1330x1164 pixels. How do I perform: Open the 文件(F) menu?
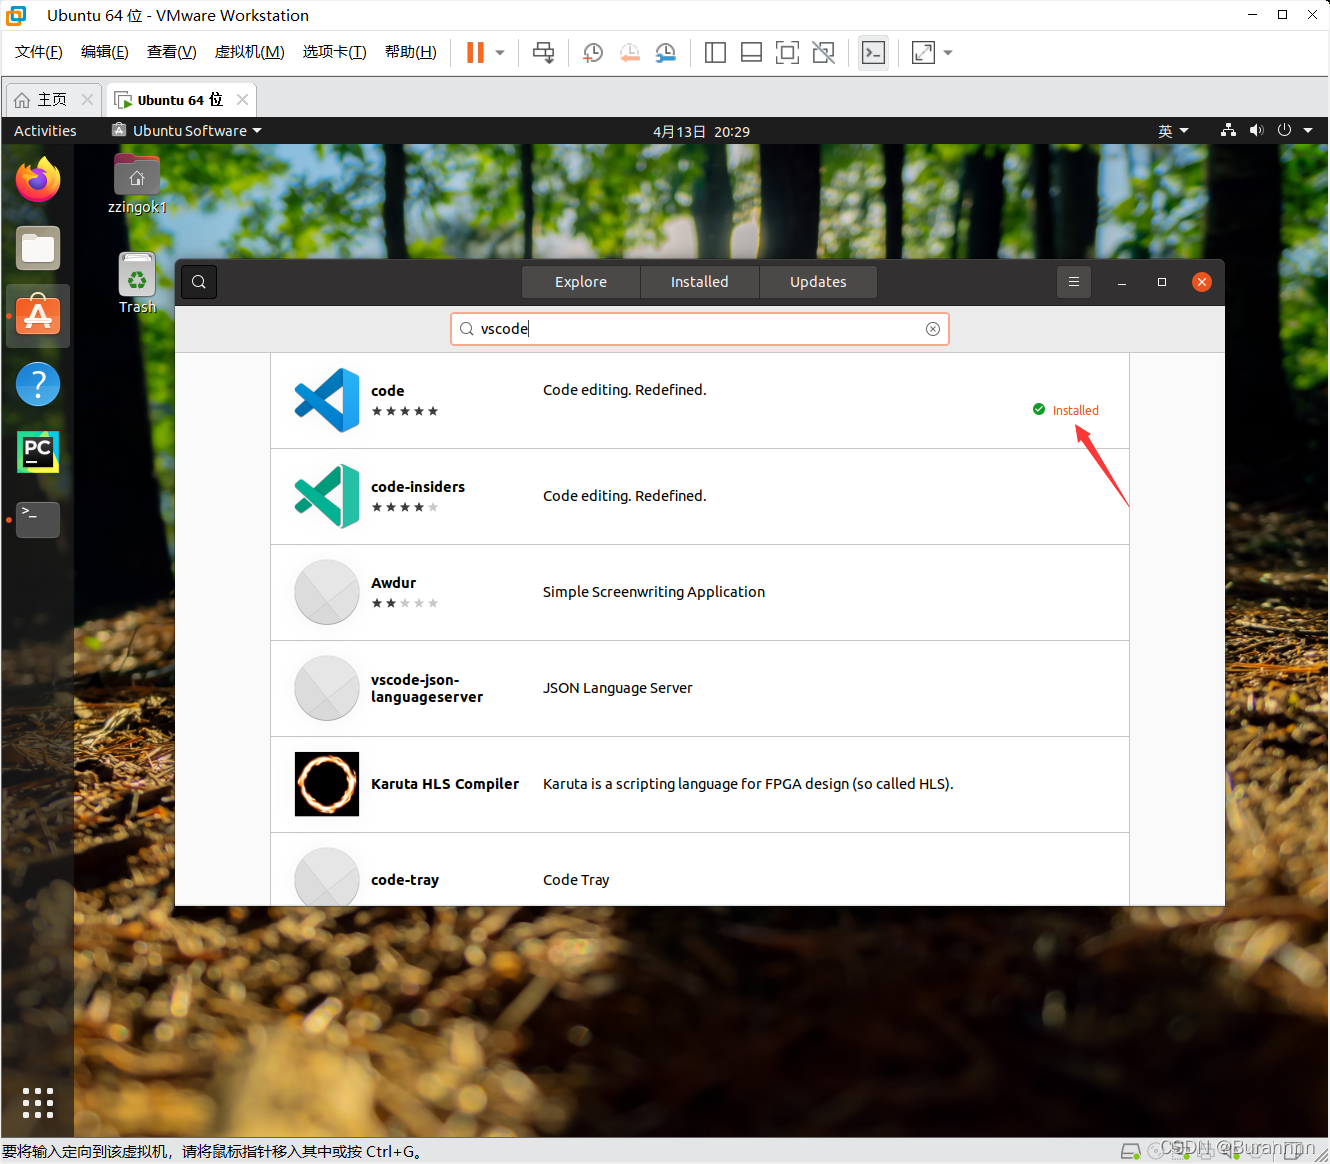click(x=39, y=52)
